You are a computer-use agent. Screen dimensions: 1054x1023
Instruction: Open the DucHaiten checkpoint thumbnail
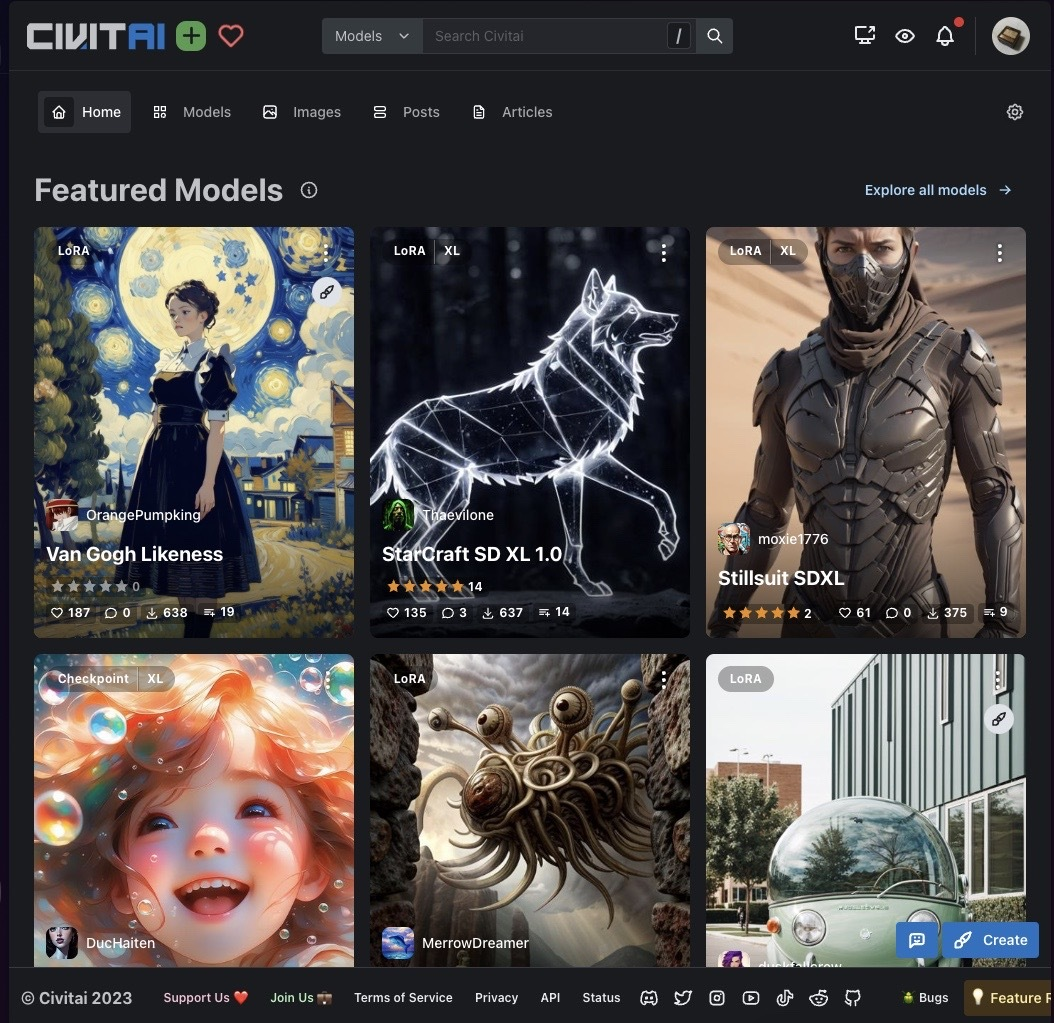[194, 810]
